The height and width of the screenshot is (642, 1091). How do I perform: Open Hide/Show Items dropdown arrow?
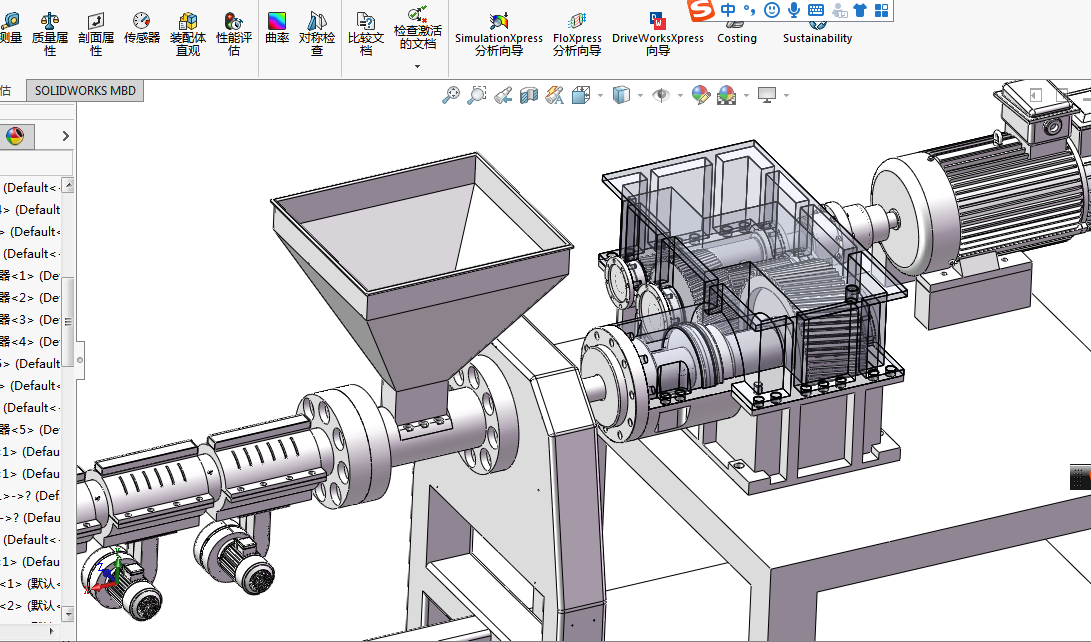pos(680,95)
